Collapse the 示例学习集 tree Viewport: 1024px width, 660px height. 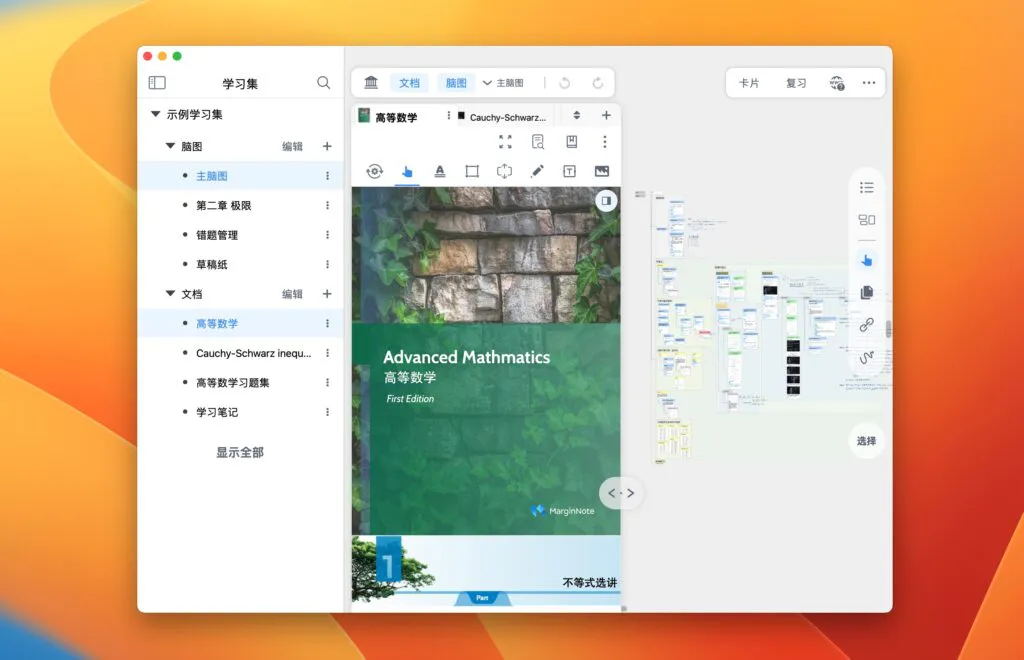(x=155, y=114)
